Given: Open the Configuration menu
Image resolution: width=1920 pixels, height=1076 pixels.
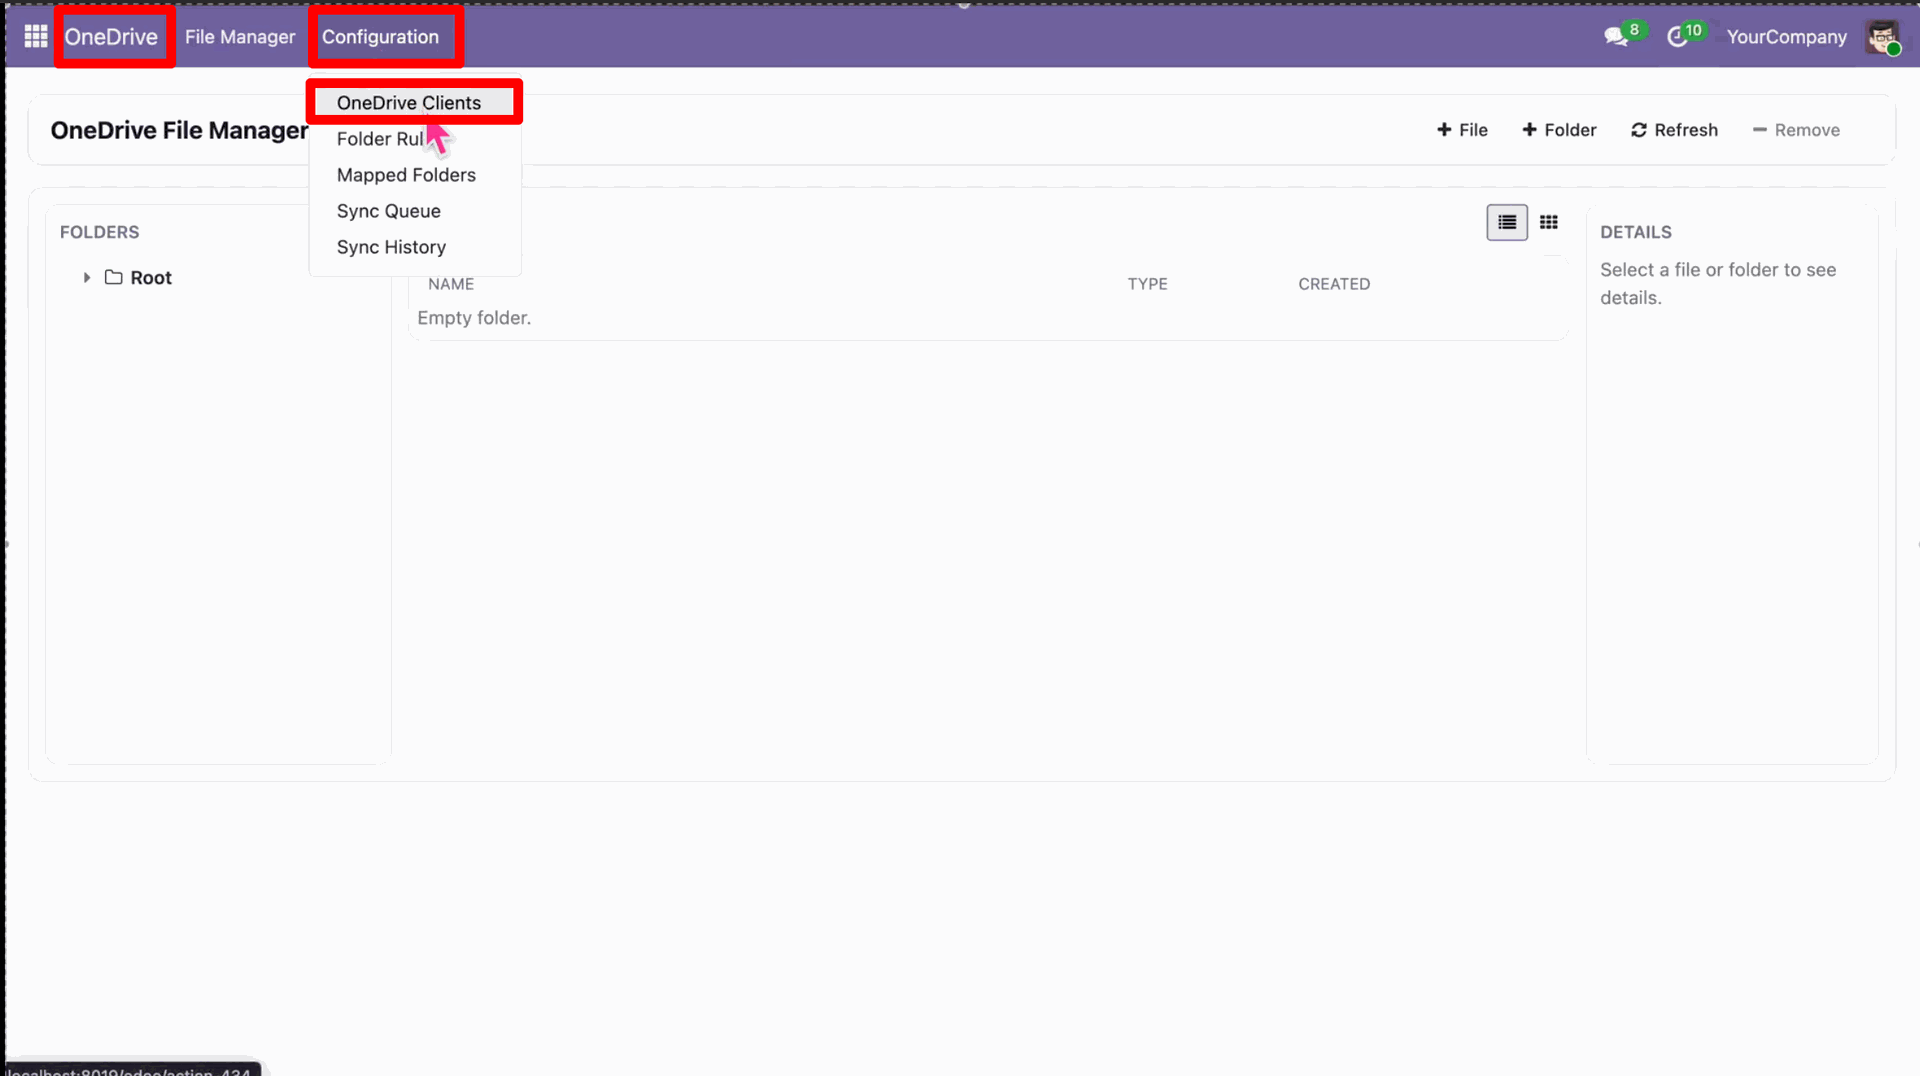Looking at the screenshot, I should pos(380,37).
